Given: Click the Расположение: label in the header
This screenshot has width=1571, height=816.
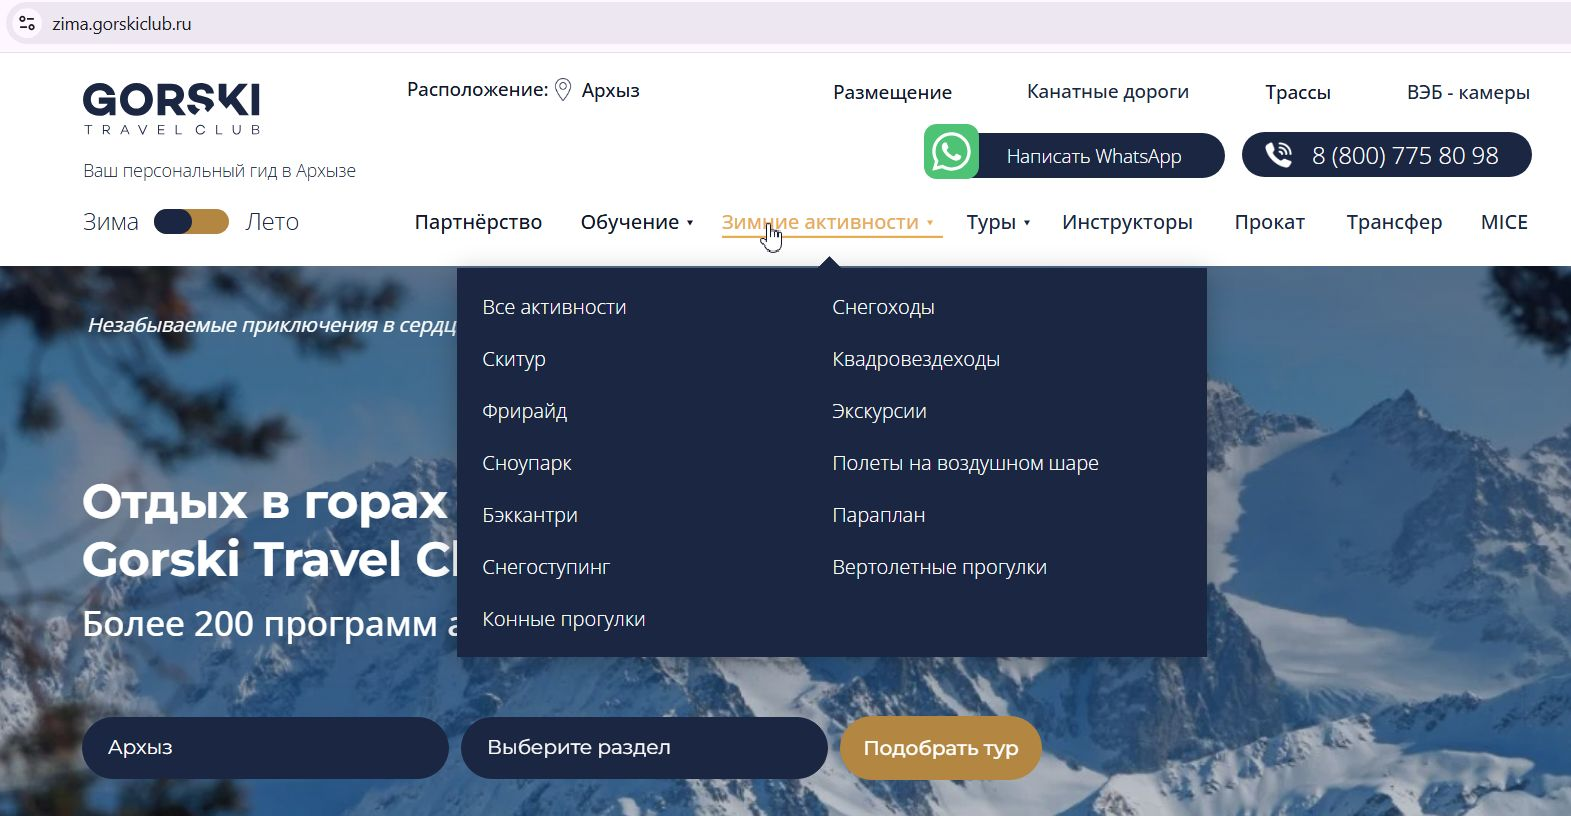Looking at the screenshot, I should (478, 90).
